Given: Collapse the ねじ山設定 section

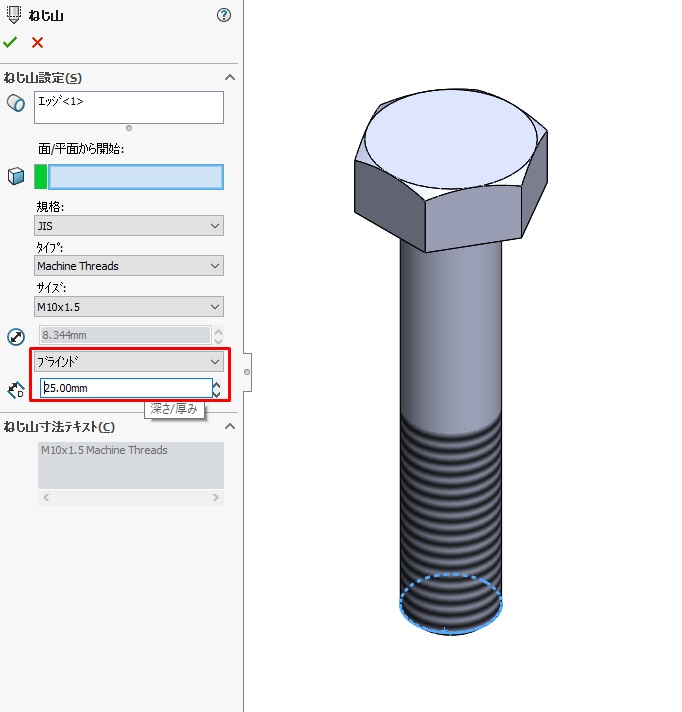Looking at the screenshot, I should [229, 78].
